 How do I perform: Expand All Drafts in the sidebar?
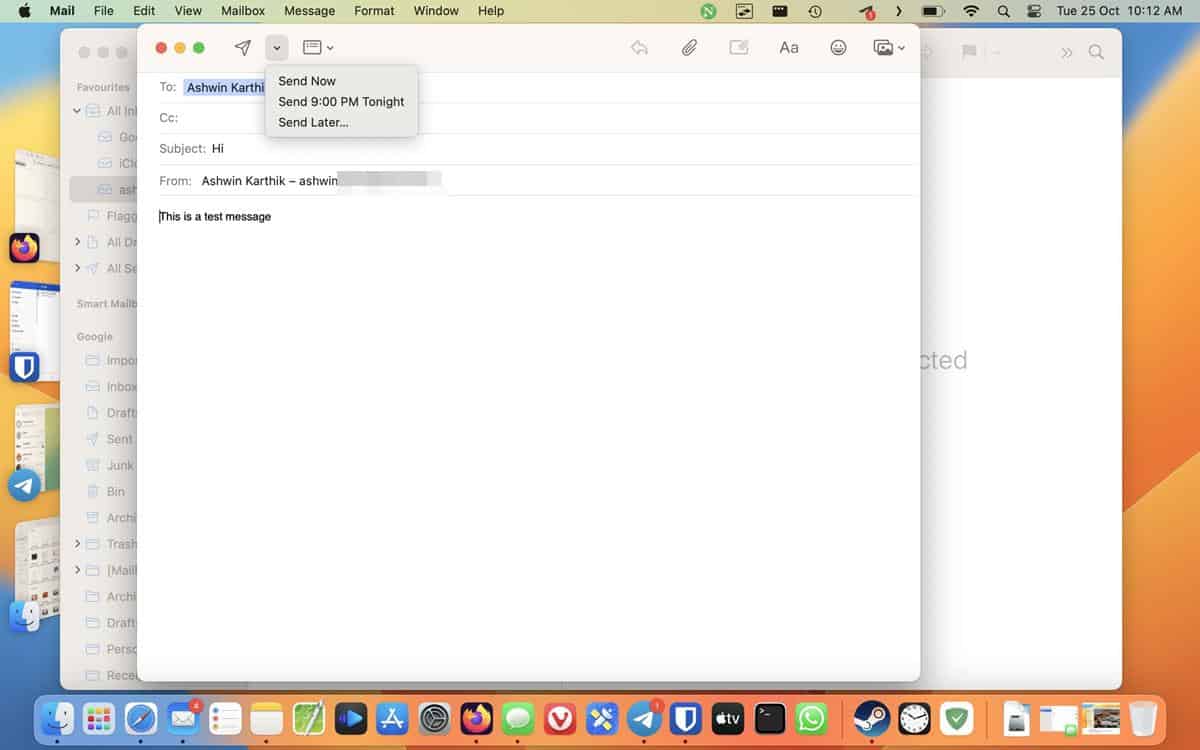pyautogui.click(x=77, y=241)
